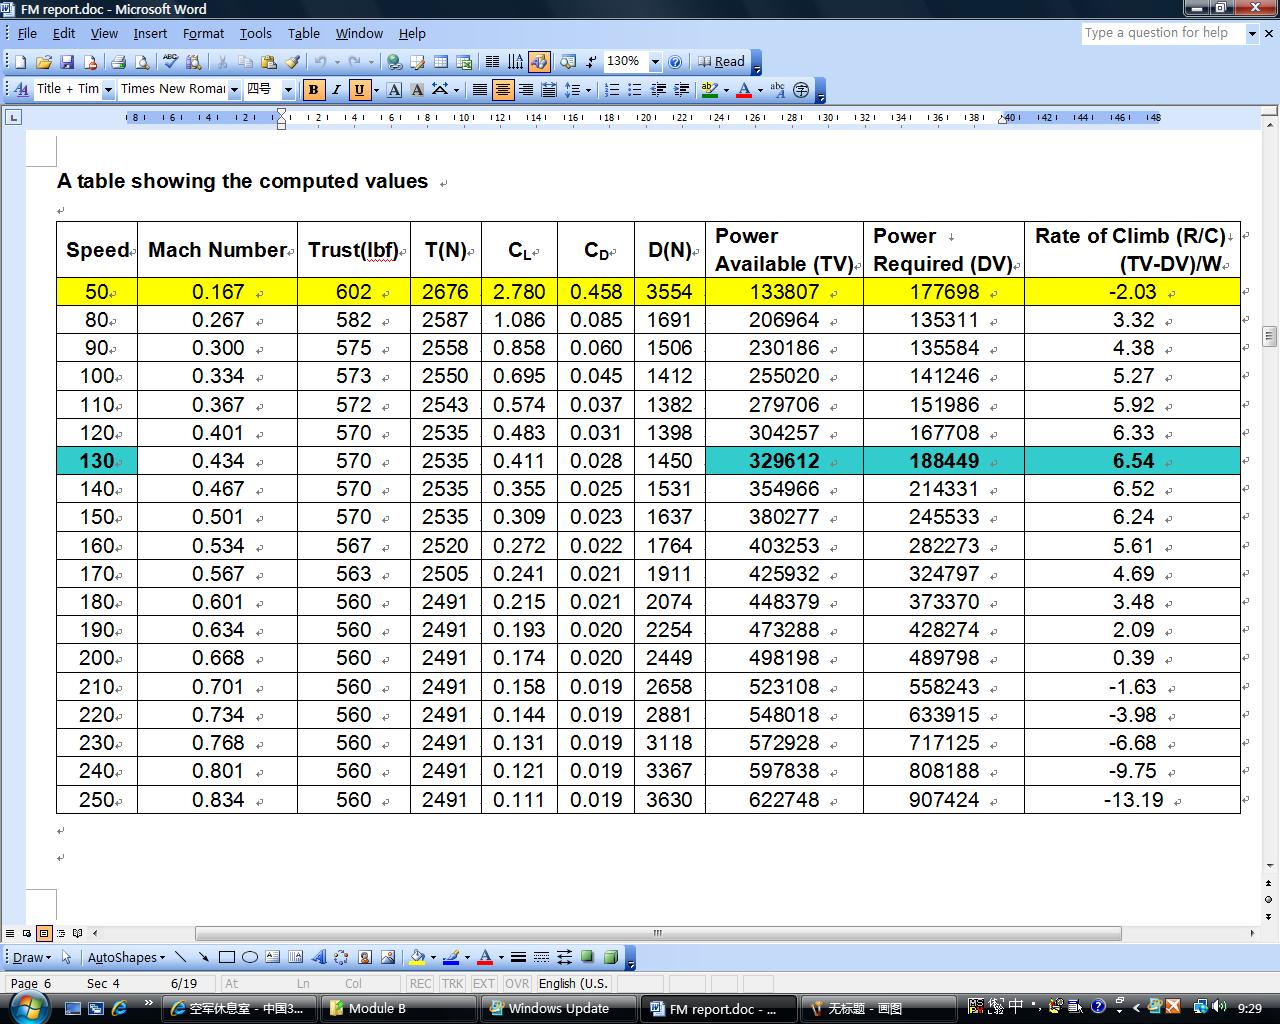Click the Format Painter brush icon
The height and width of the screenshot is (1024, 1280).
pyautogui.click(x=292, y=62)
